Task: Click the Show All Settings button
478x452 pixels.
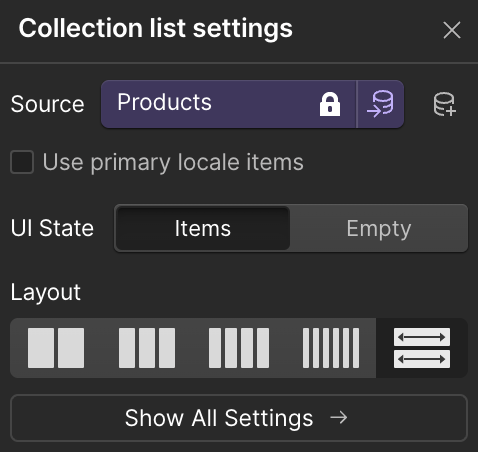Action: click(239, 418)
